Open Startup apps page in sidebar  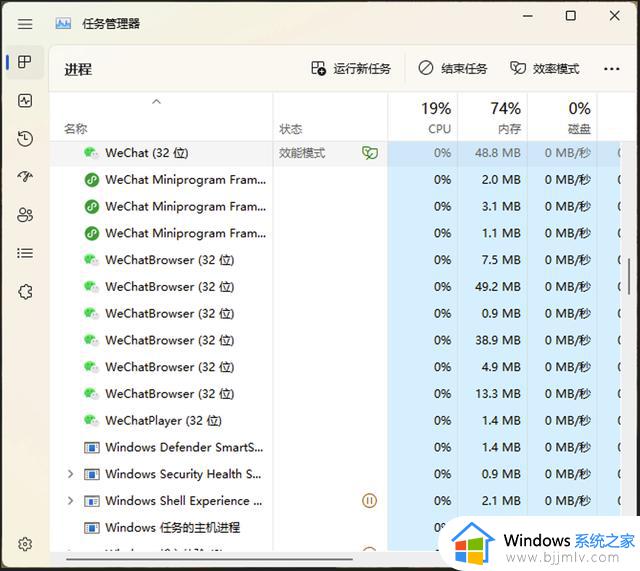pyautogui.click(x=25, y=177)
